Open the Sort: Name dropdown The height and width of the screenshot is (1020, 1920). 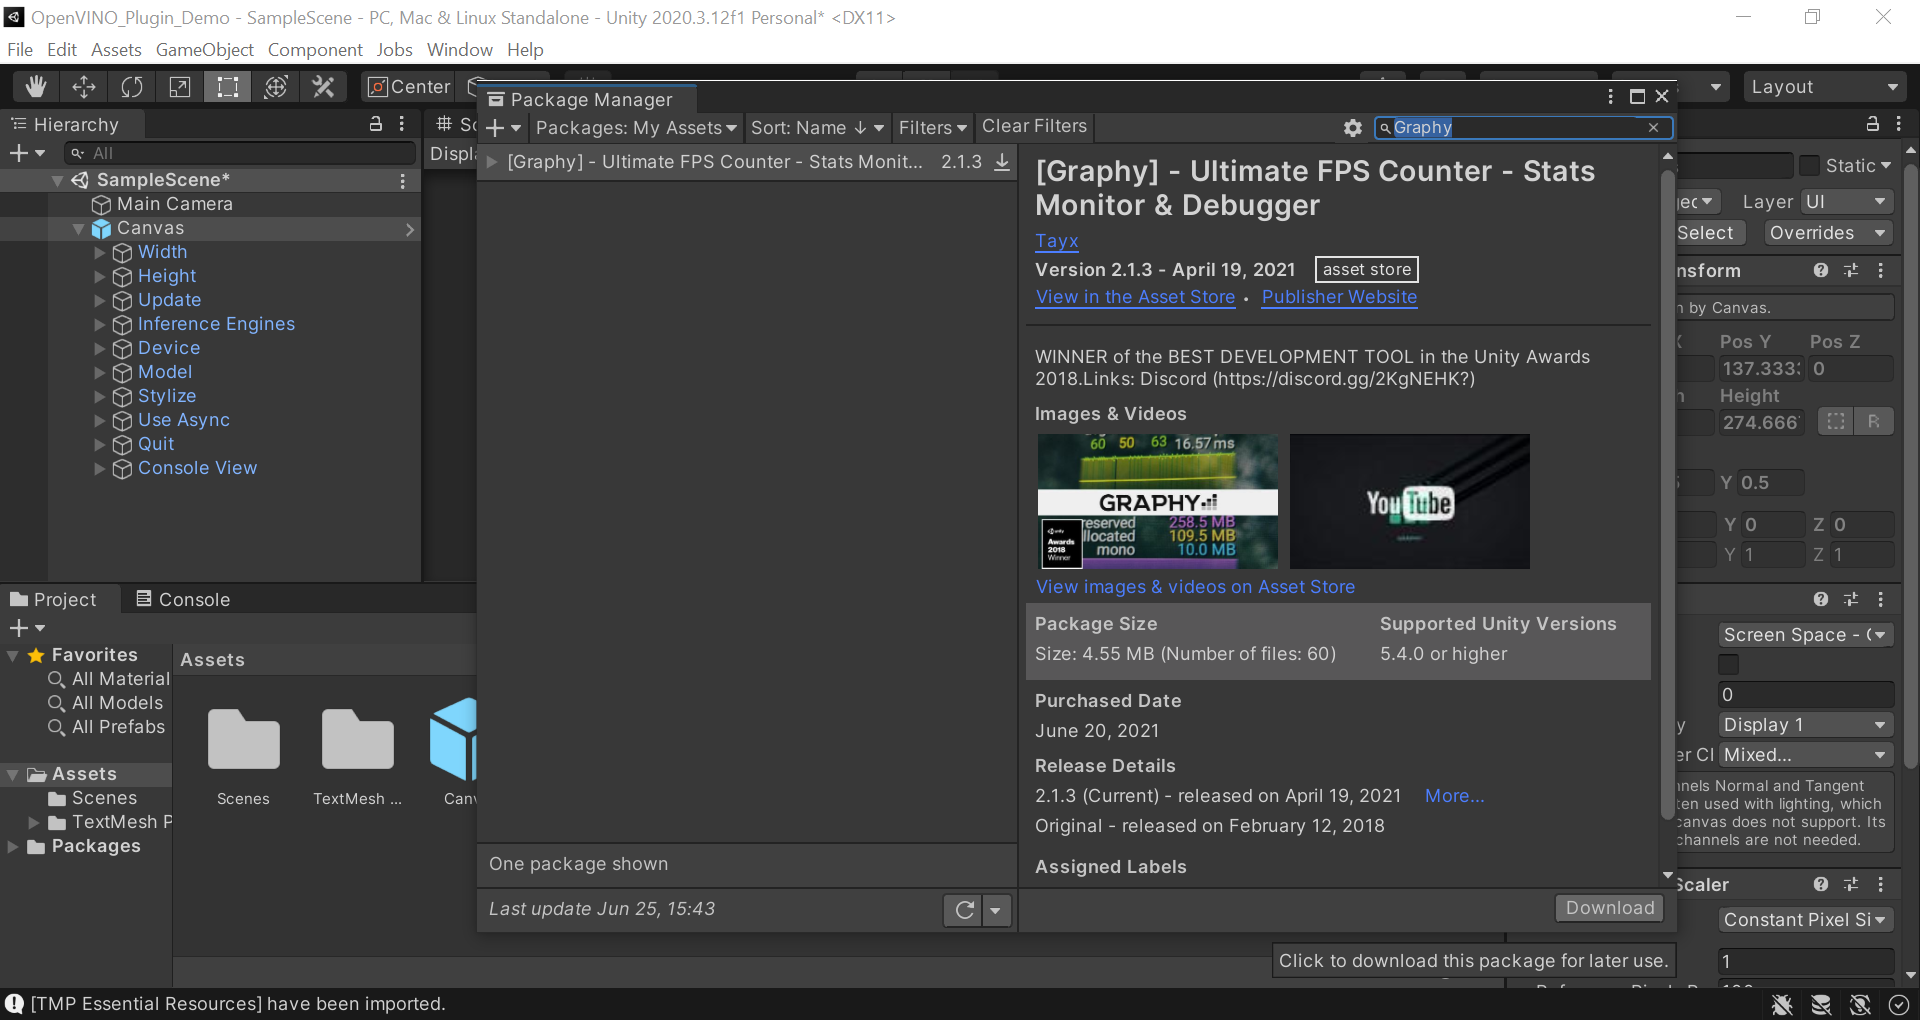[x=817, y=128]
